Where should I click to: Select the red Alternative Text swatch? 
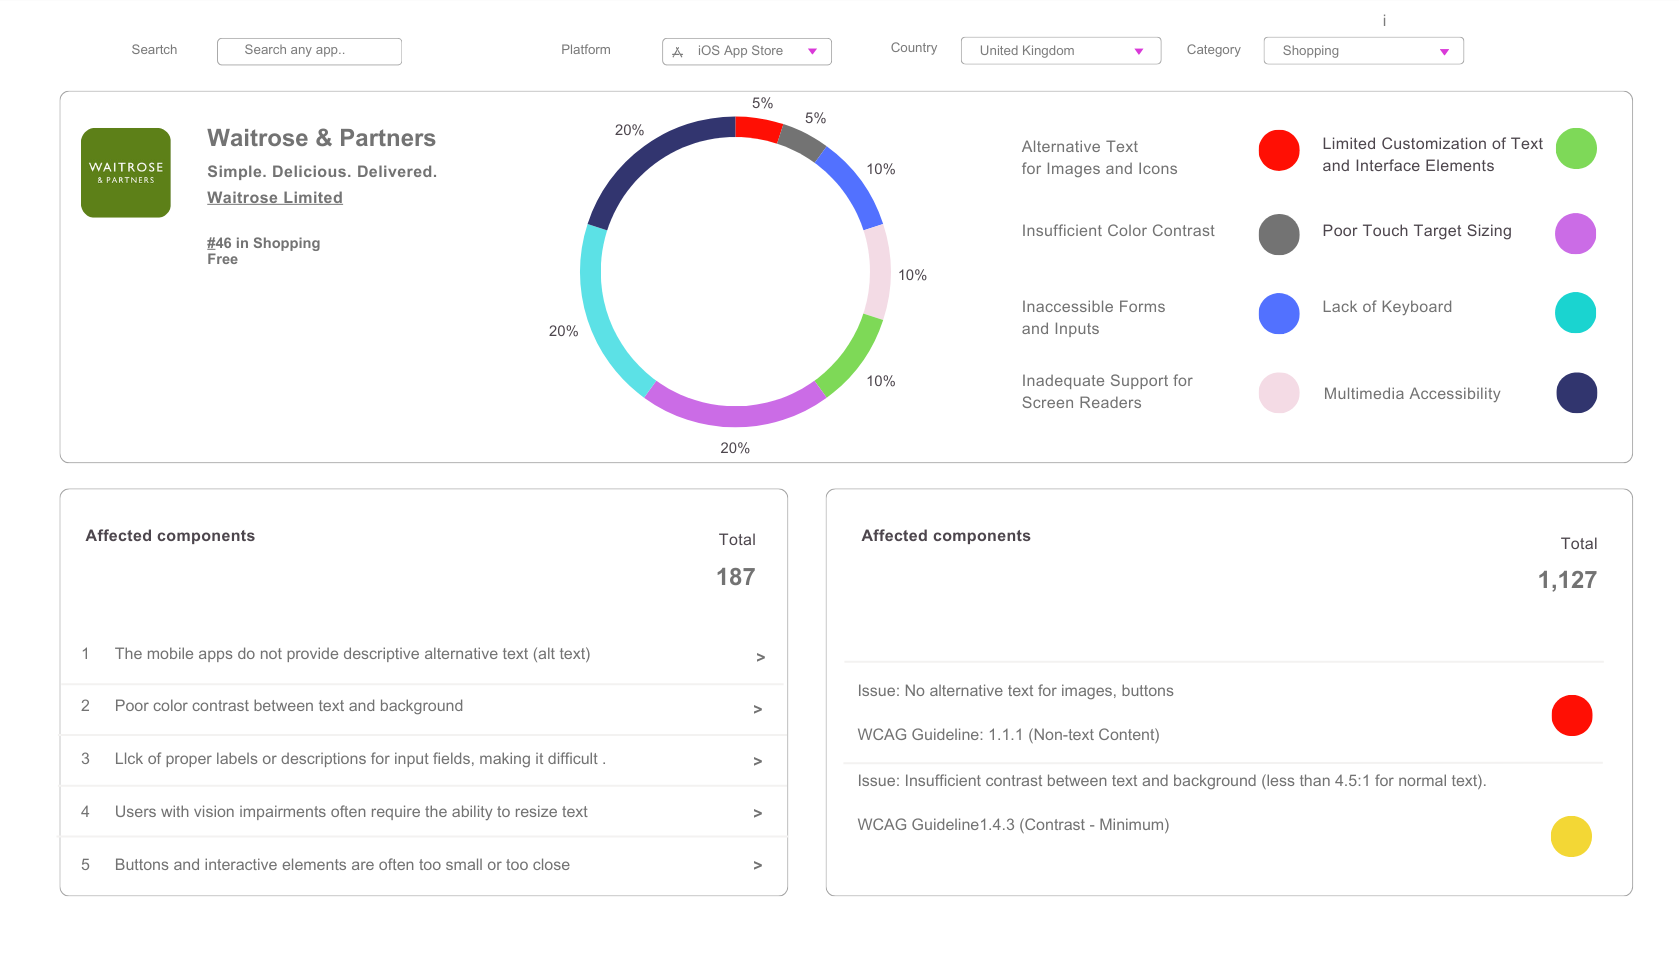(1279, 150)
